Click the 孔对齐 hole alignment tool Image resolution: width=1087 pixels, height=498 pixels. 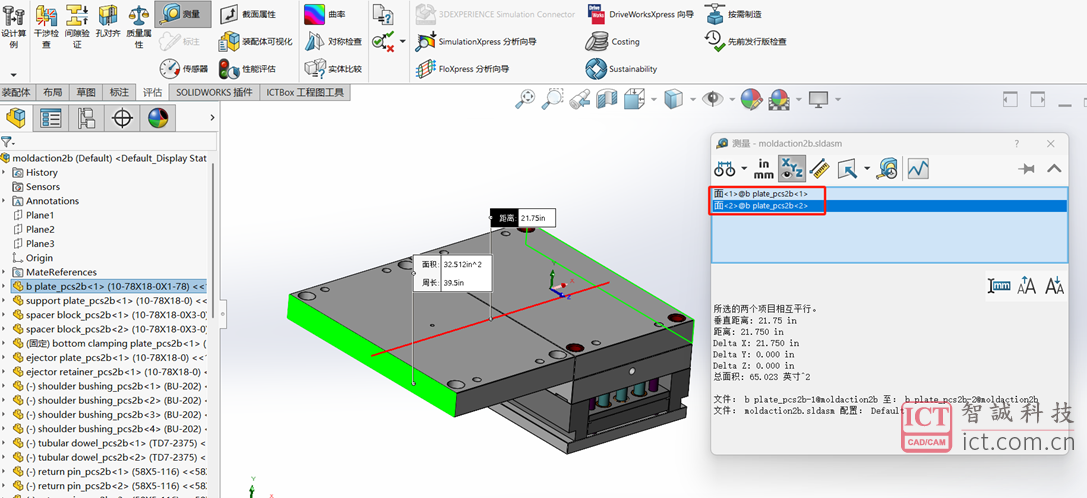(107, 21)
